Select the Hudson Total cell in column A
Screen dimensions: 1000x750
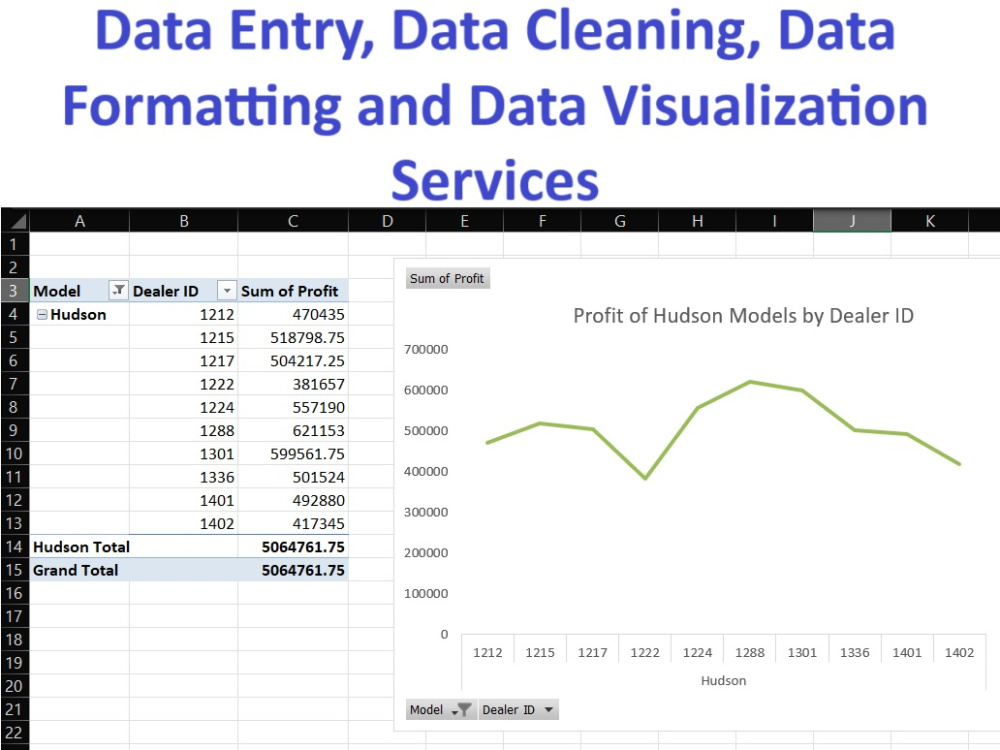[81, 547]
